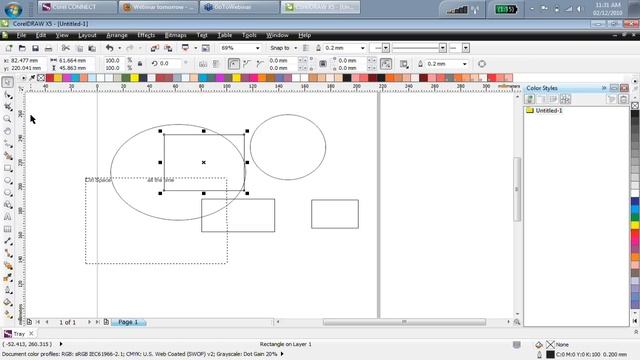640x360 pixels.
Task: Select the Ellipse tool in toolbox
Action: [x=7, y=180]
